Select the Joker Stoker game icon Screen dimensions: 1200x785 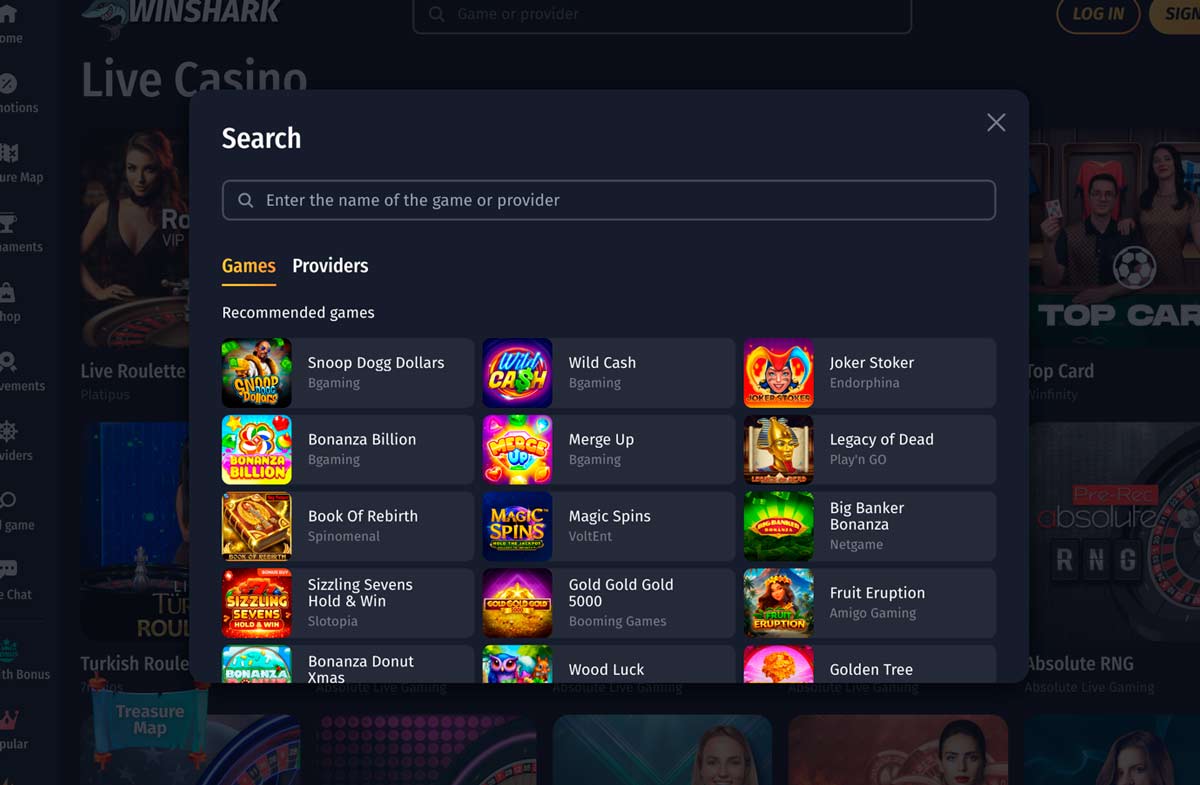(779, 373)
